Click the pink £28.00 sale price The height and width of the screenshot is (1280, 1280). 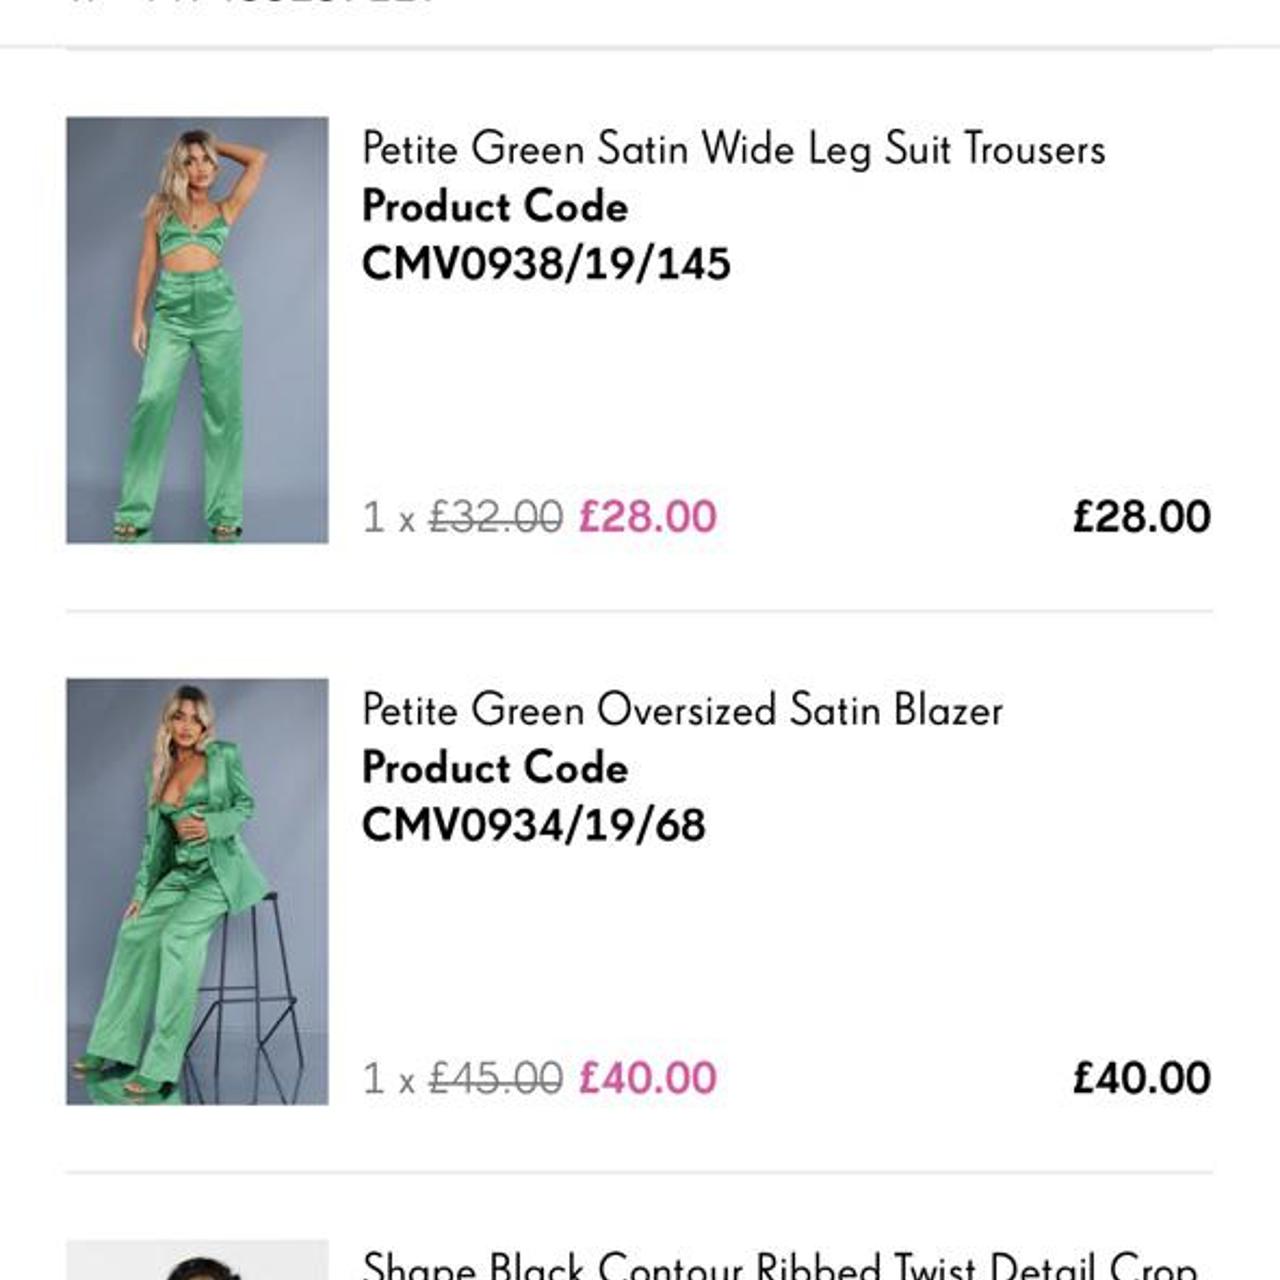(647, 517)
